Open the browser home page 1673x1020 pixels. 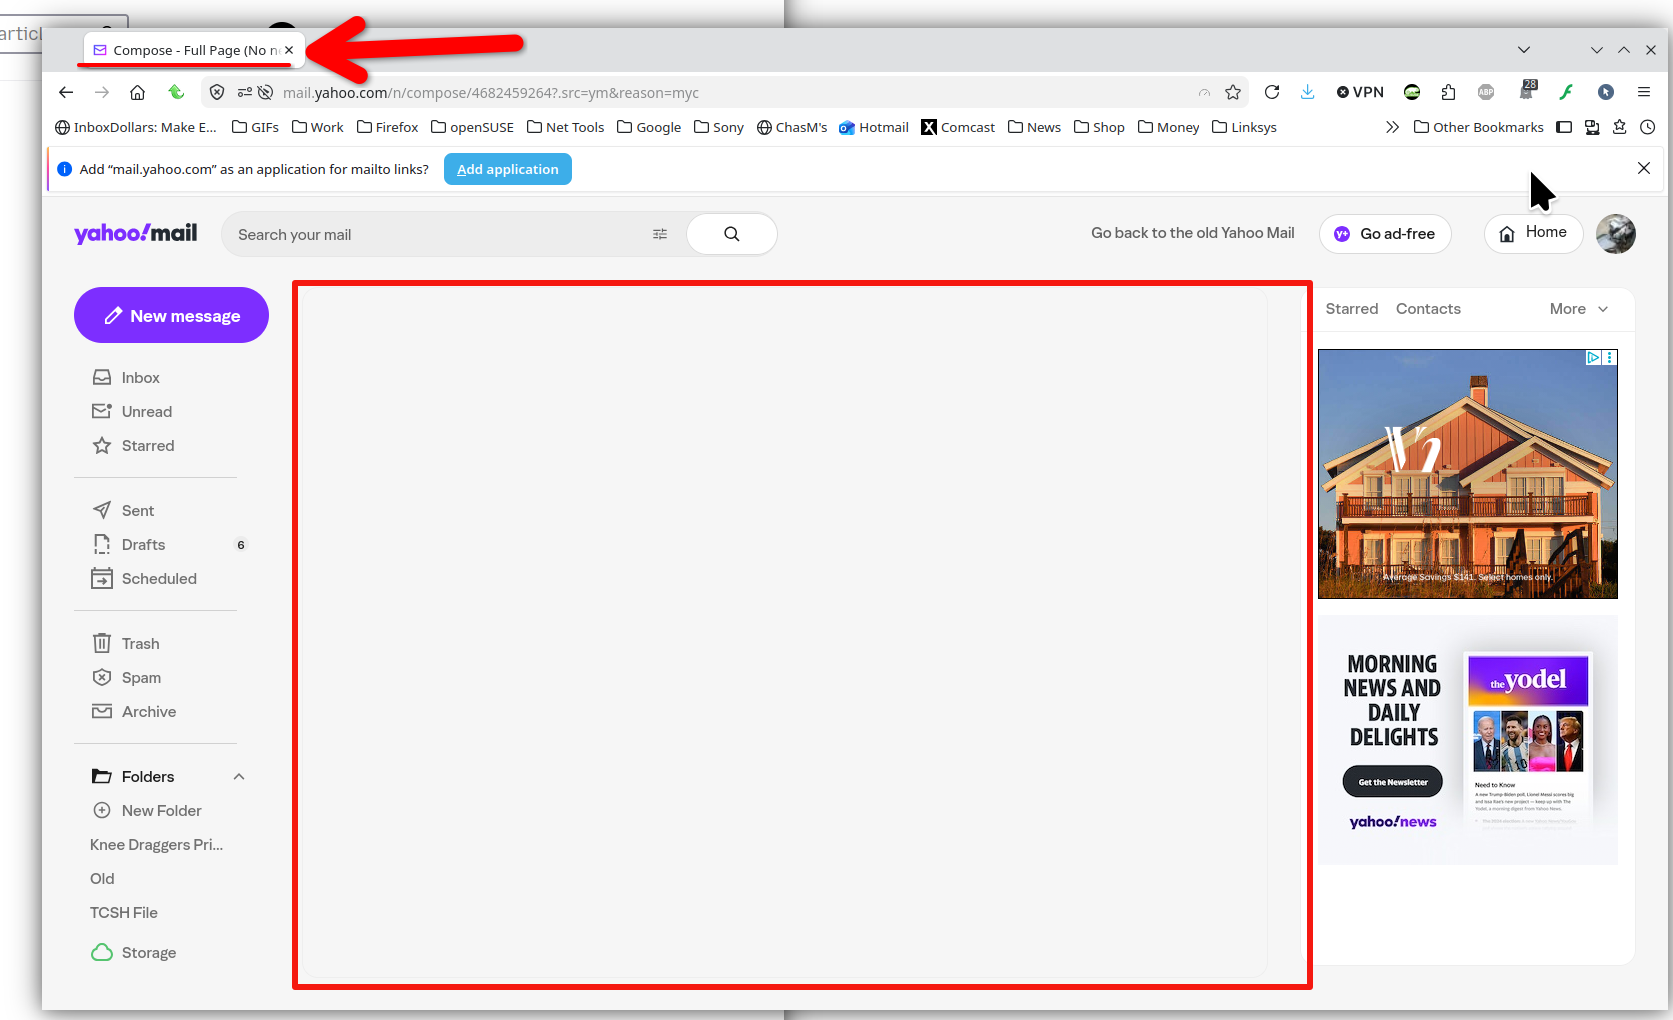138,92
